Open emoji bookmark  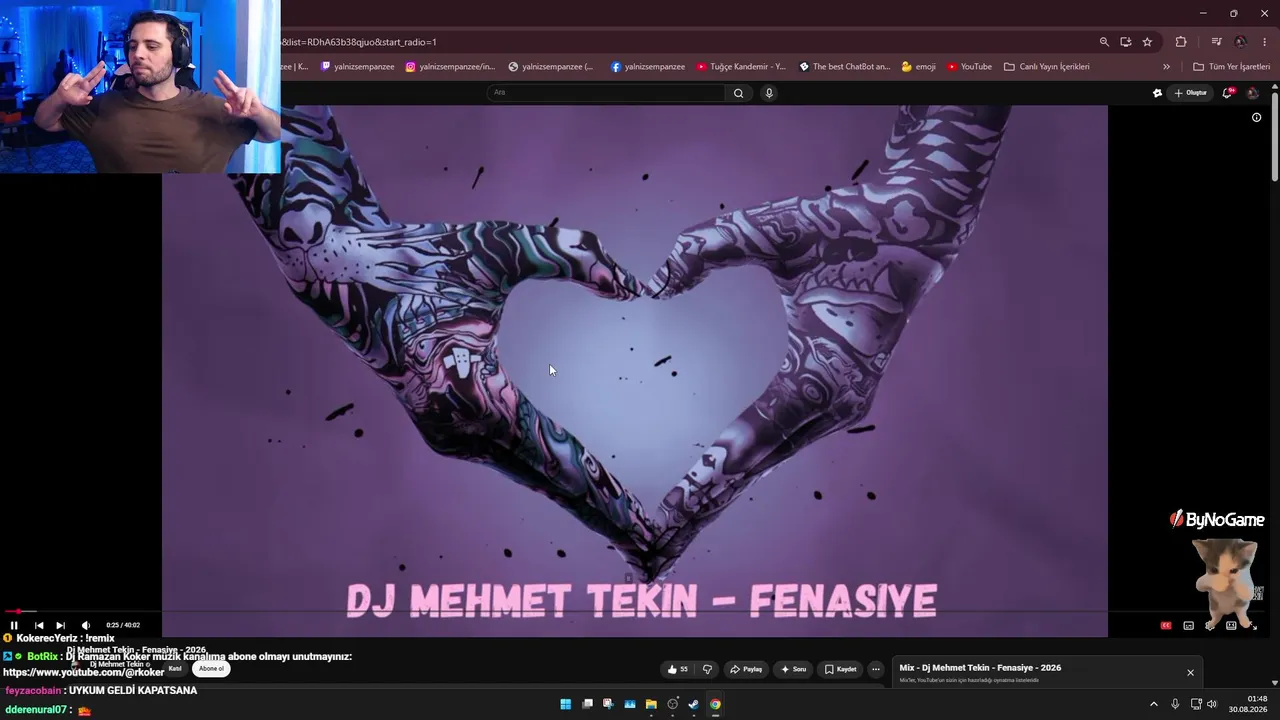(918, 67)
